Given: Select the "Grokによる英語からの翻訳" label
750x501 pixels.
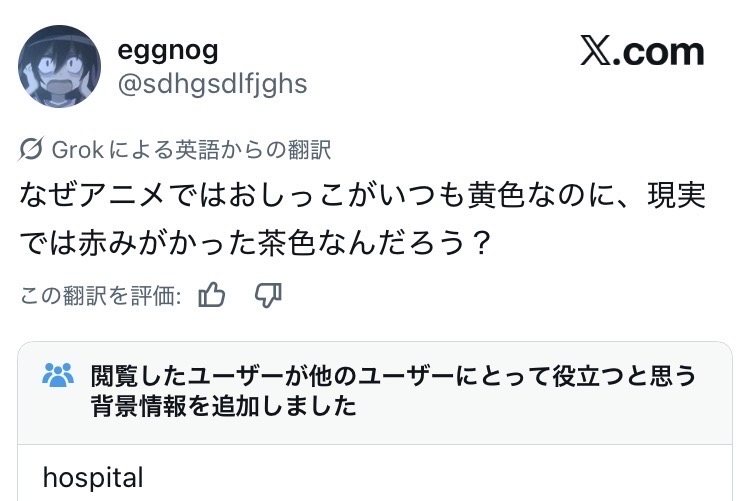Looking at the screenshot, I should [x=191, y=150].
